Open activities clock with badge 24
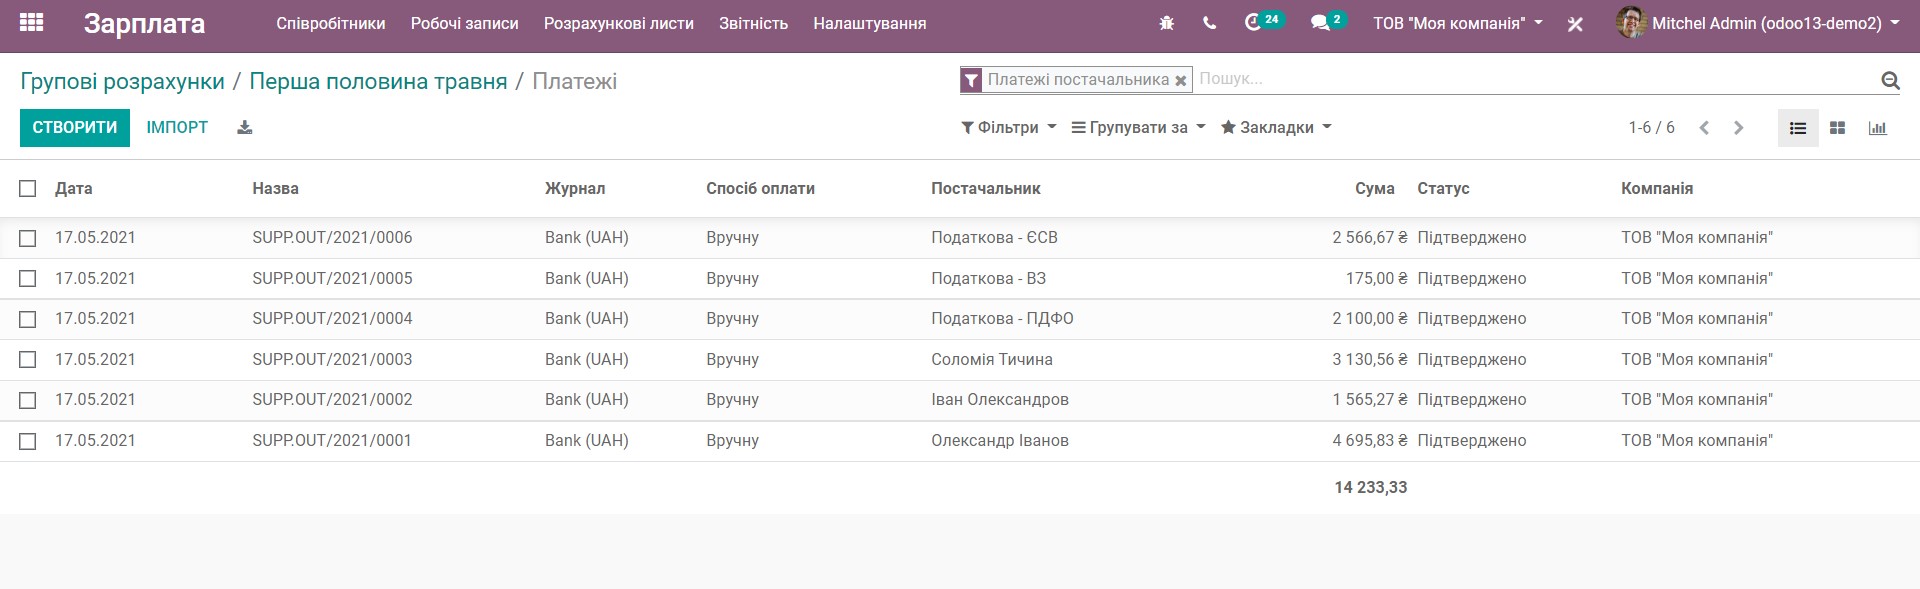Screen dimensions: 1920x589 pyautogui.click(x=1263, y=21)
